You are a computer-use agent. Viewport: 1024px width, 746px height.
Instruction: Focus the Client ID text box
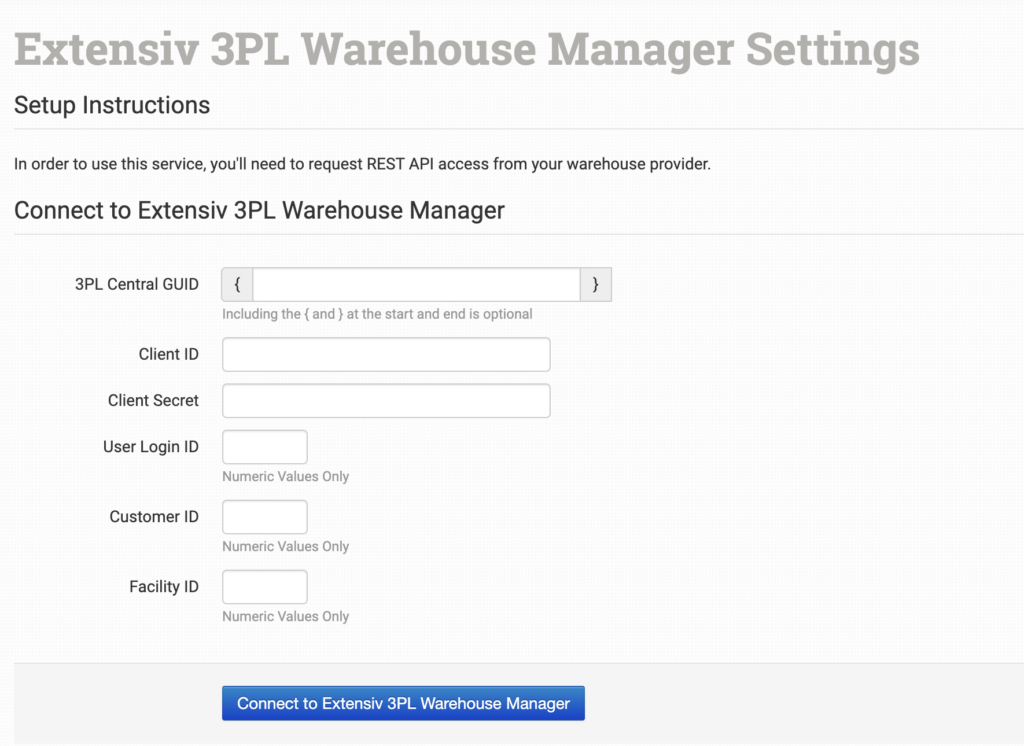[386, 355]
